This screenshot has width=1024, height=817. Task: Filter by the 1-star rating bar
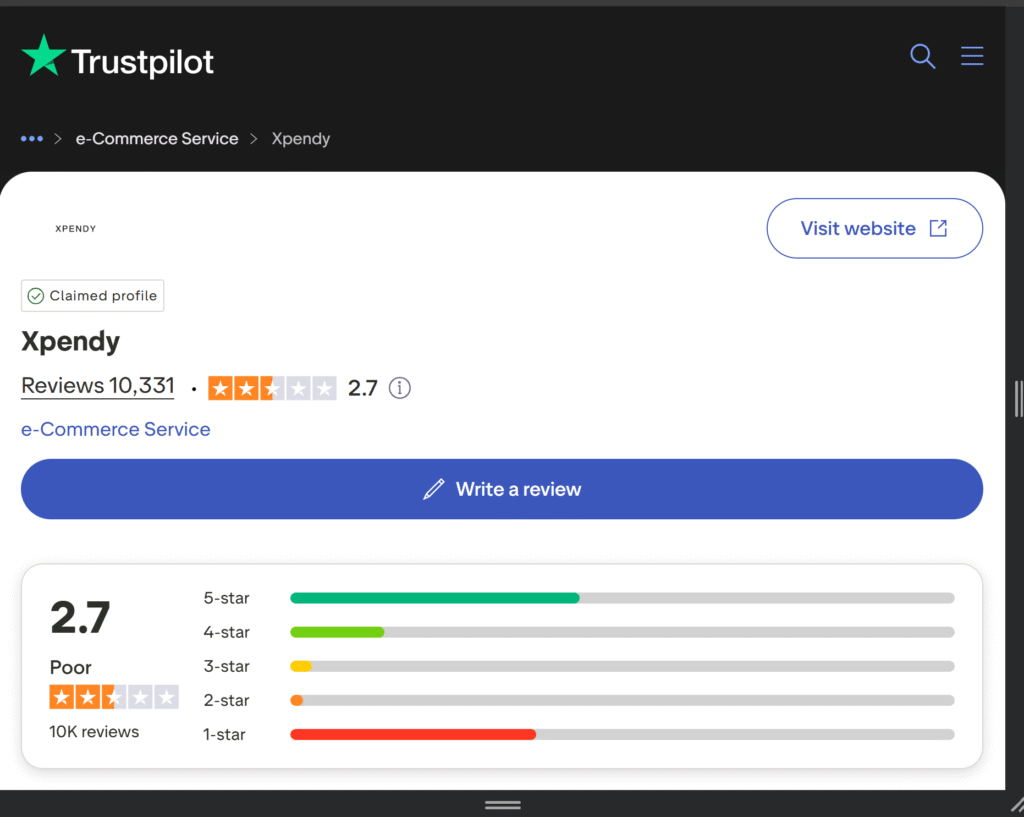coord(622,734)
